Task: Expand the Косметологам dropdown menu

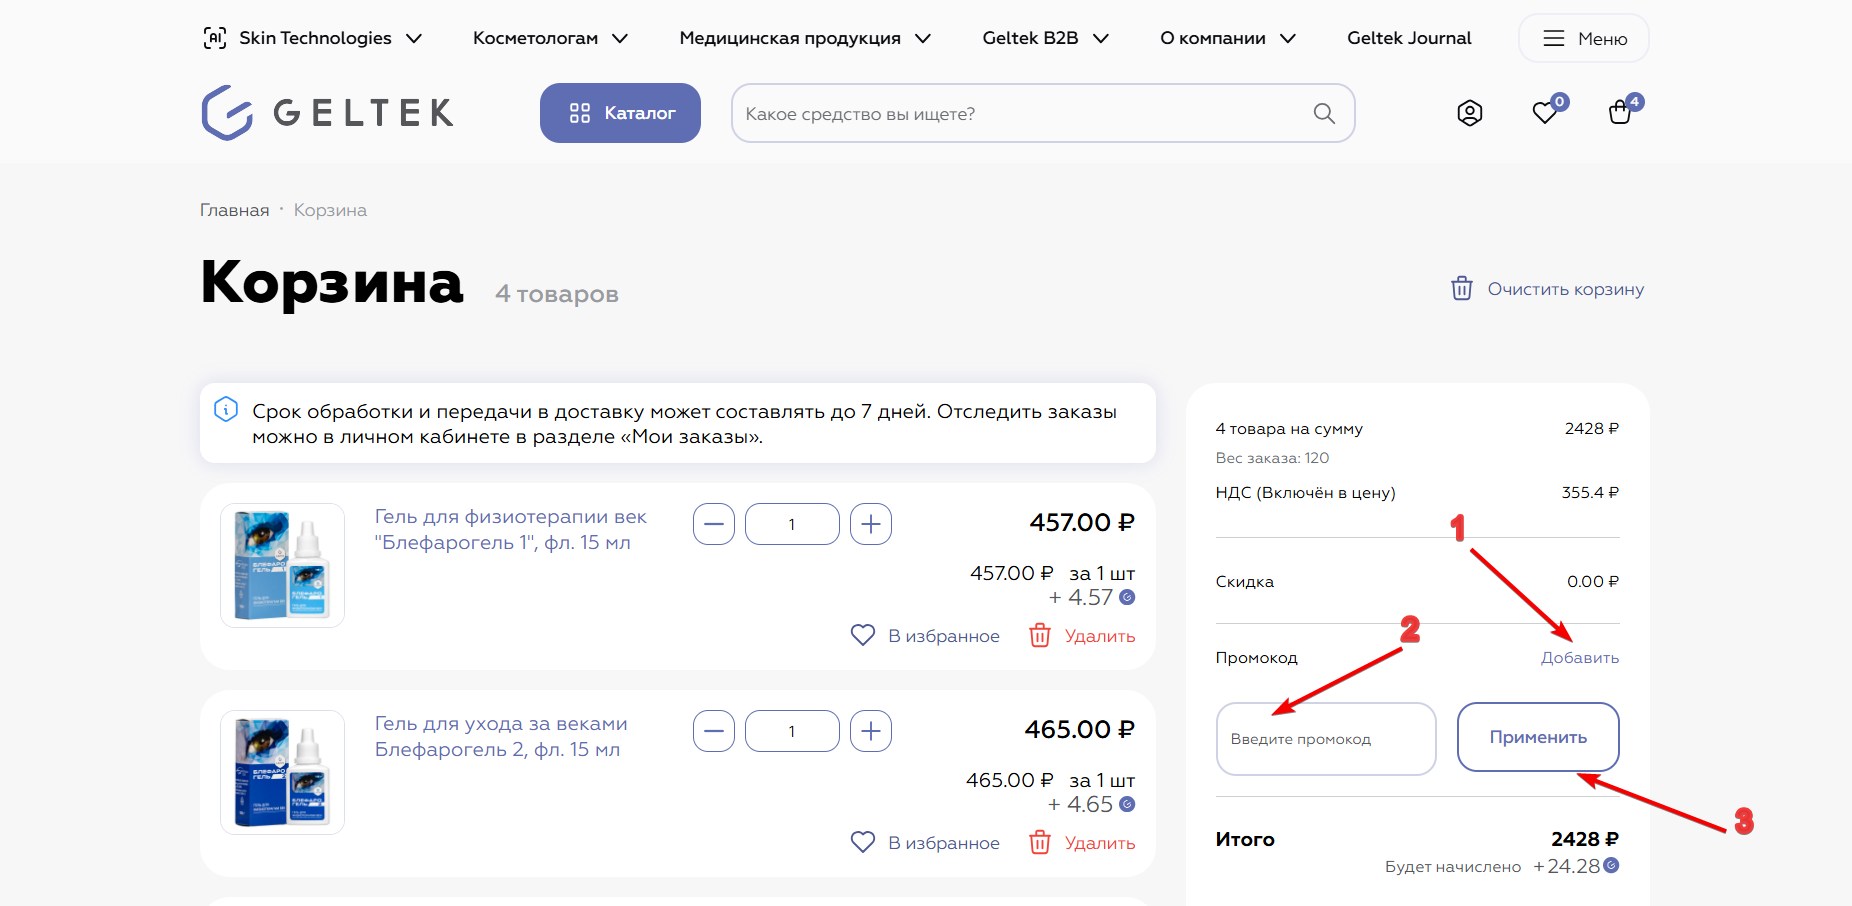Action: pos(550,38)
